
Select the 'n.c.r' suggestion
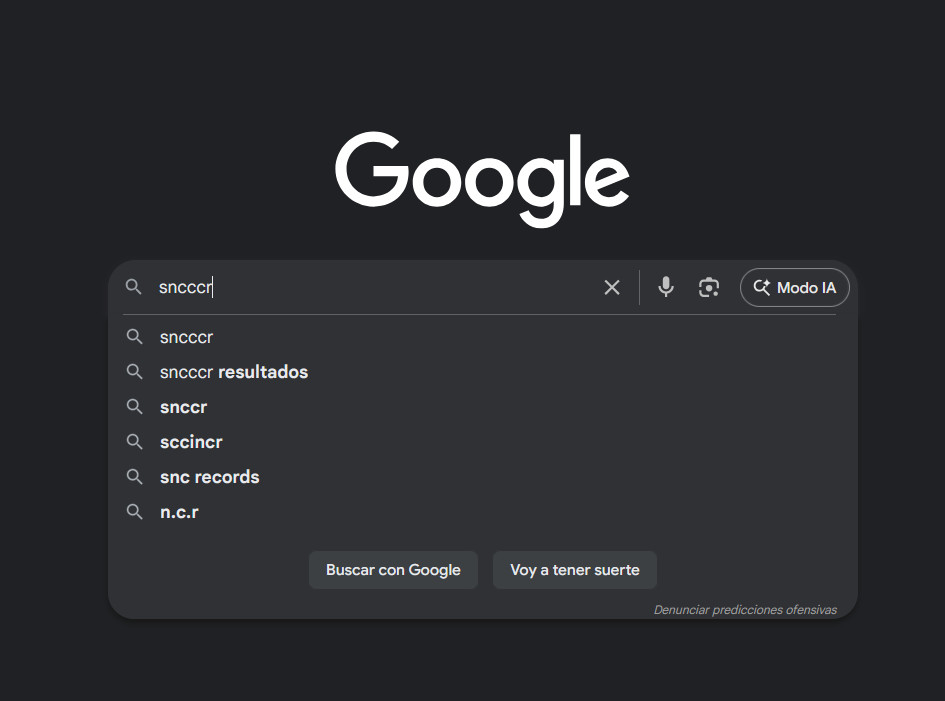click(180, 512)
